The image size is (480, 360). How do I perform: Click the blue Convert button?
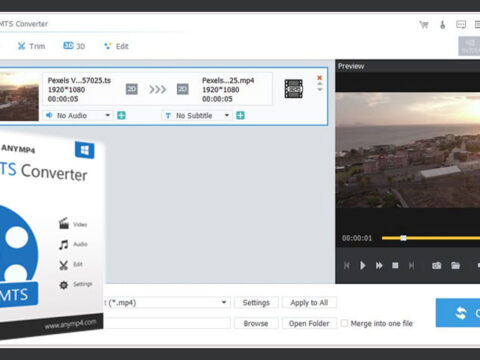(x=458, y=313)
